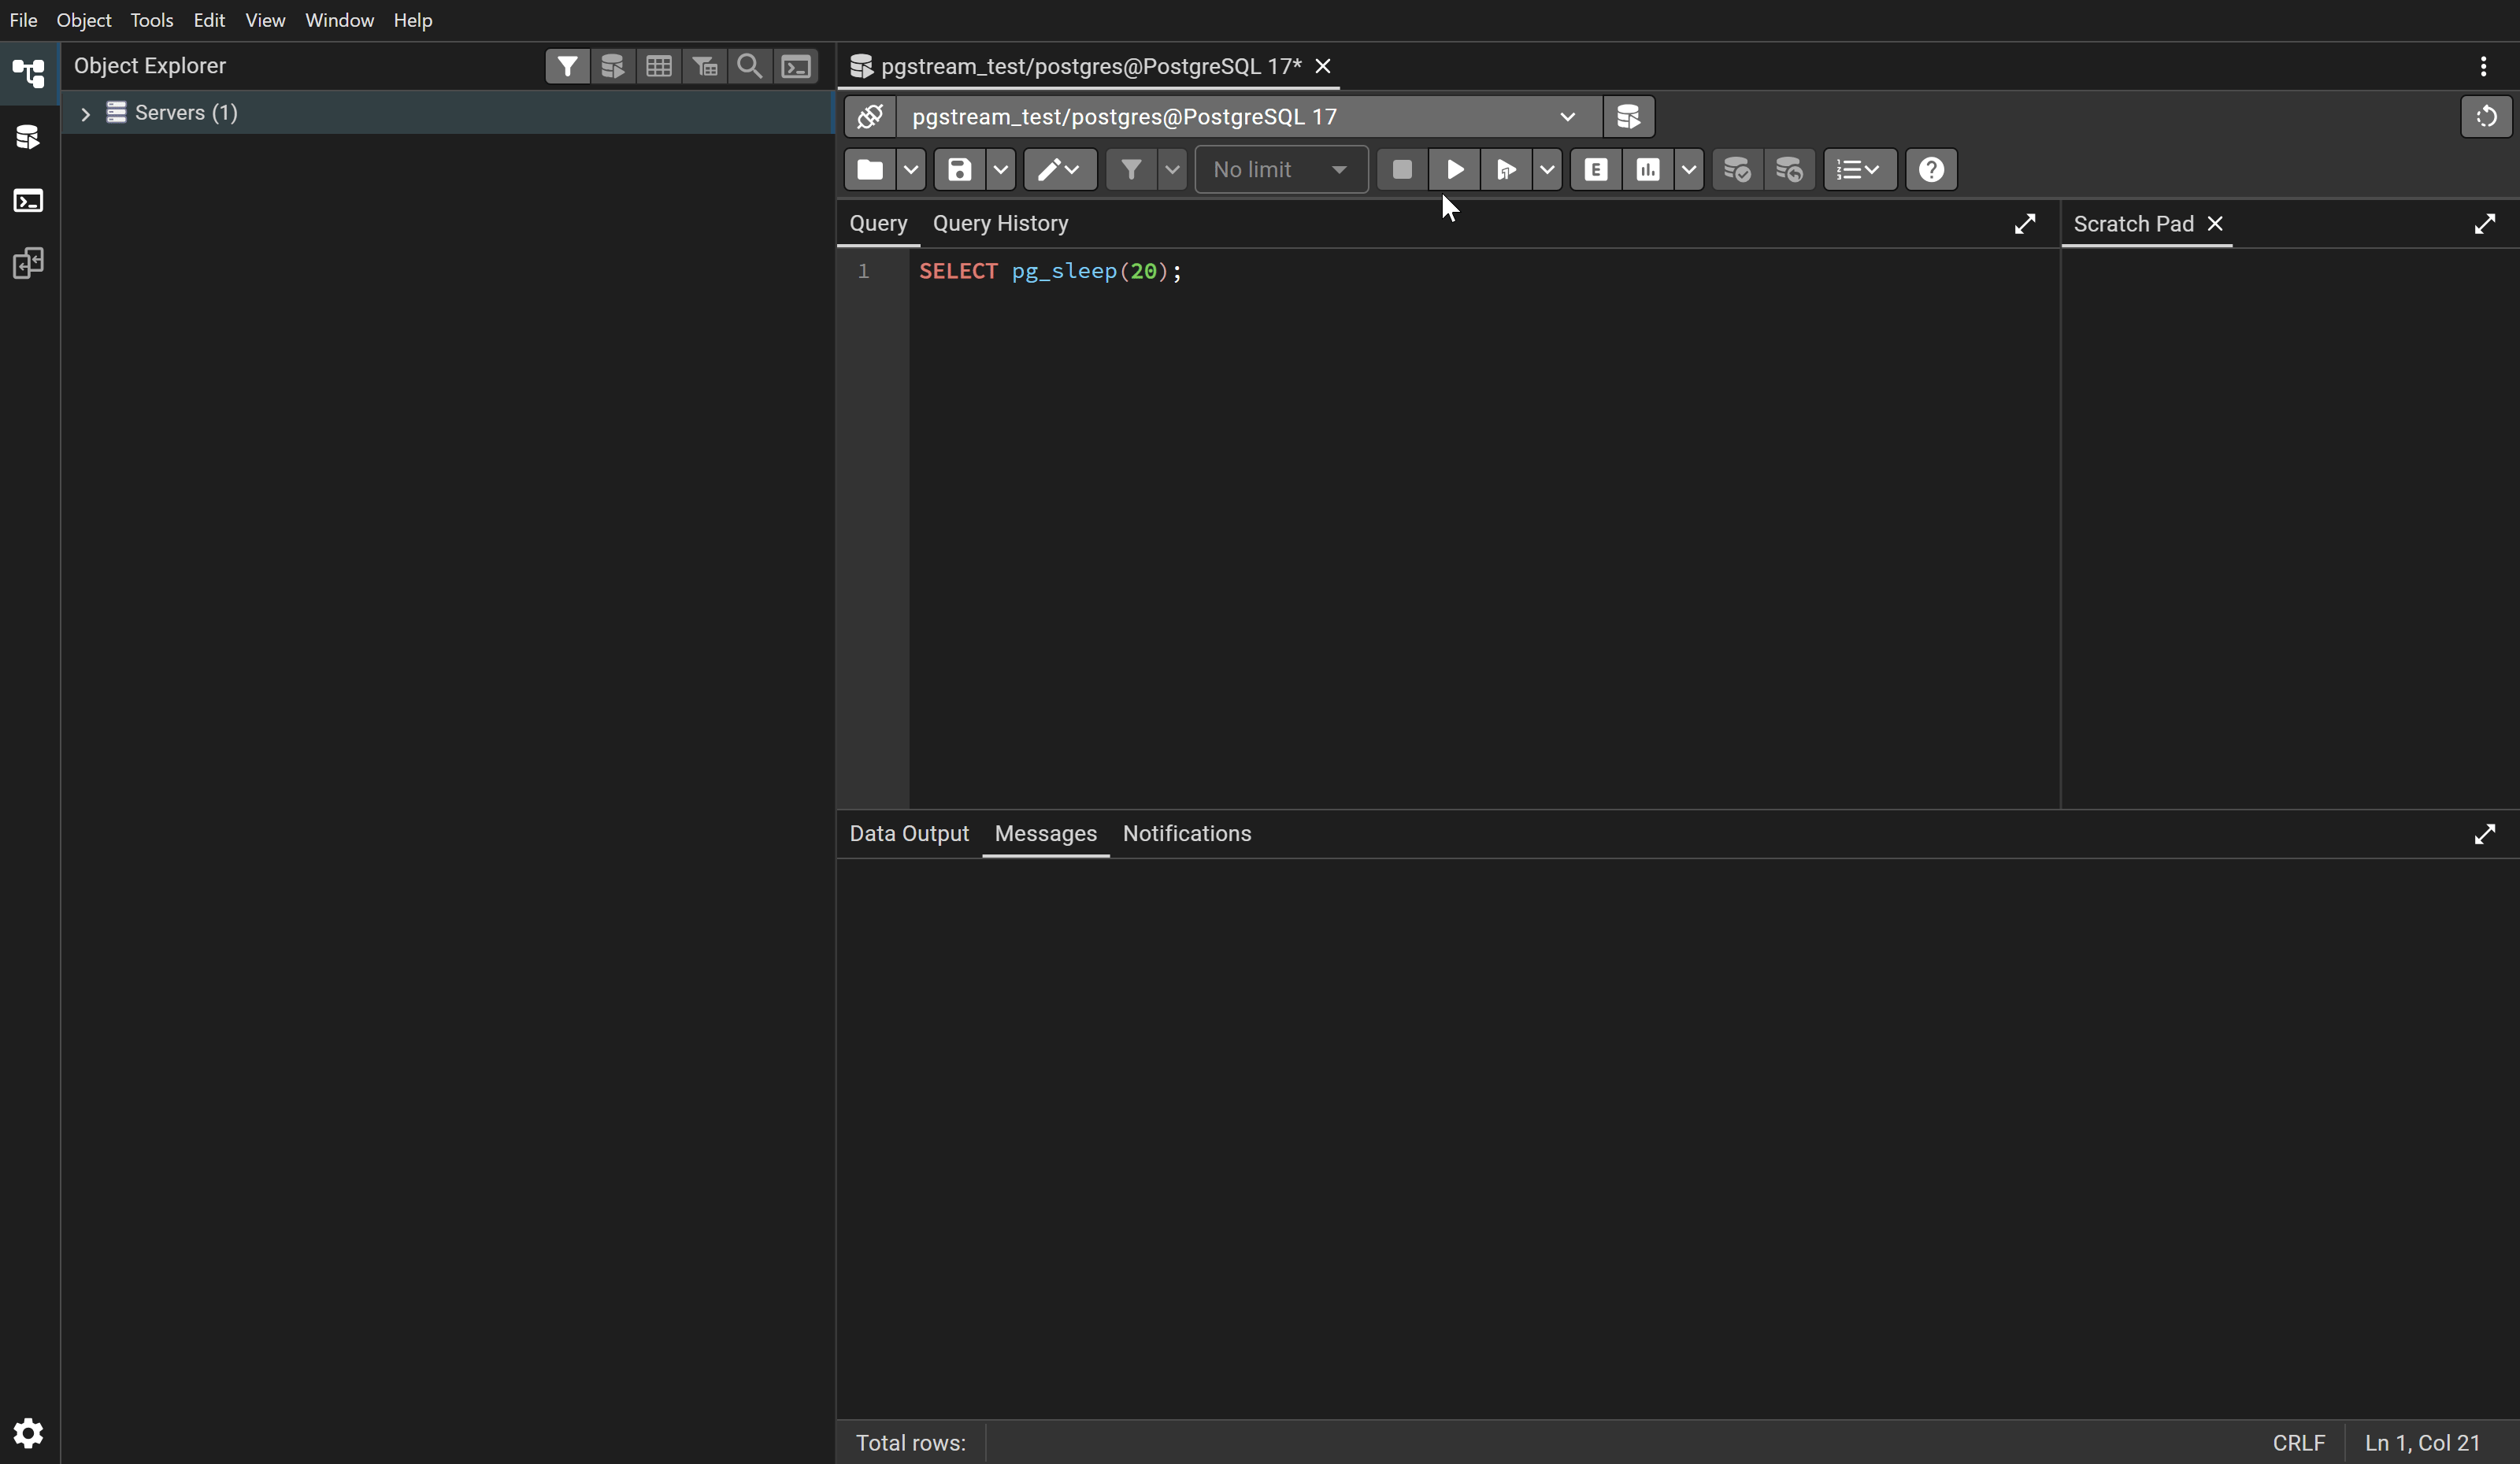
Task: Expand the Servers (1) tree node
Action: tap(85, 114)
